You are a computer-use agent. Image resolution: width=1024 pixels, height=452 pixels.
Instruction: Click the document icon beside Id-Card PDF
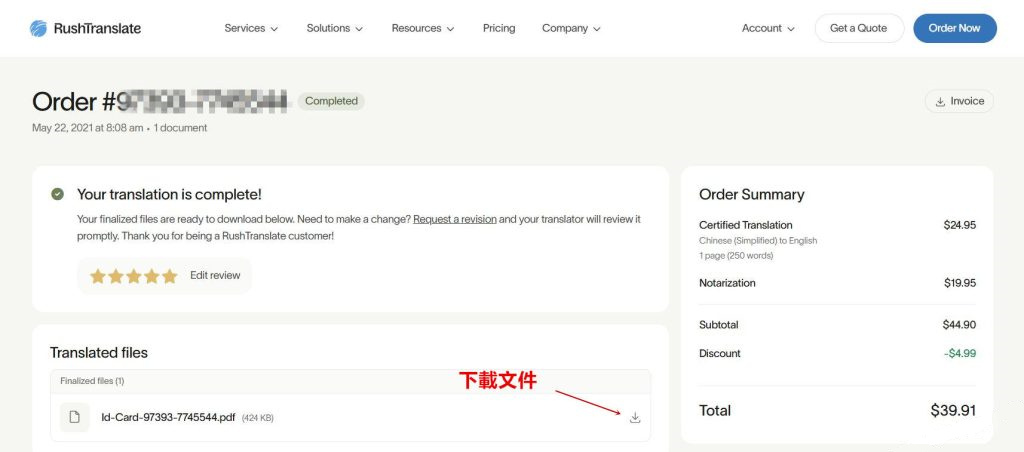75,417
